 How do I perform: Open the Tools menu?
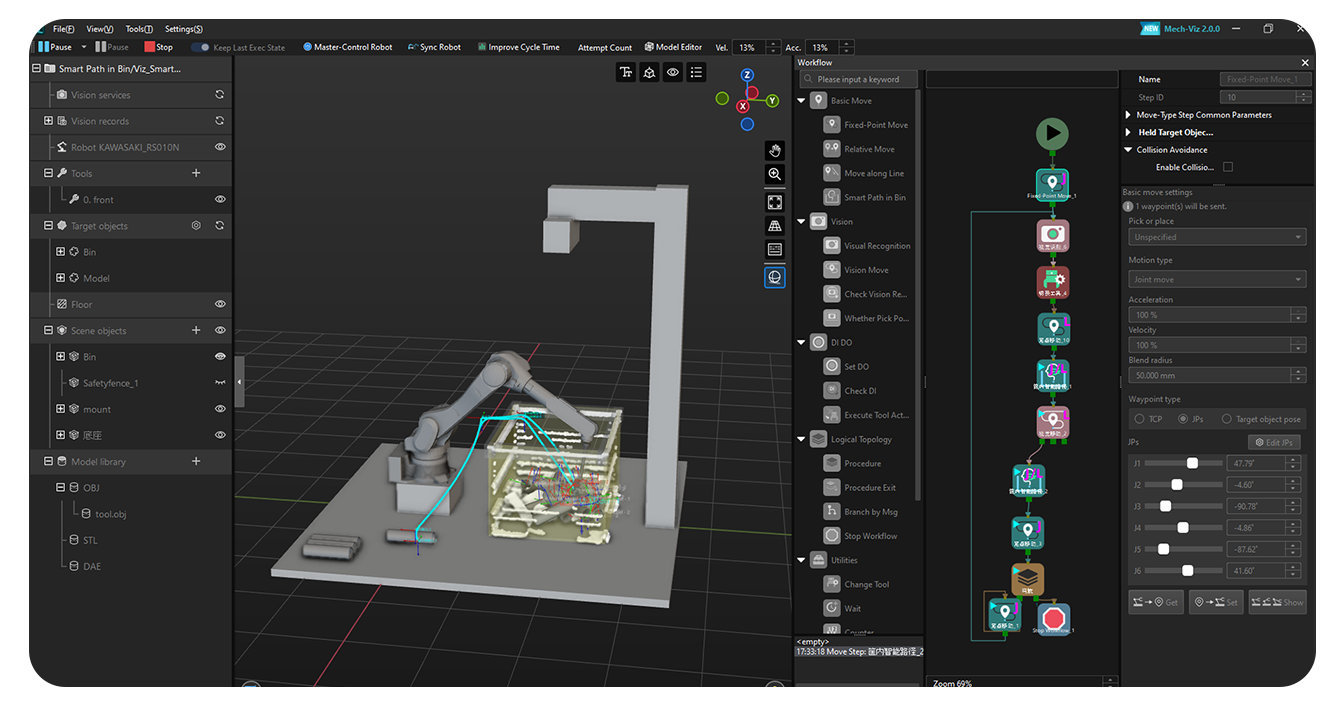pyautogui.click(x=138, y=29)
